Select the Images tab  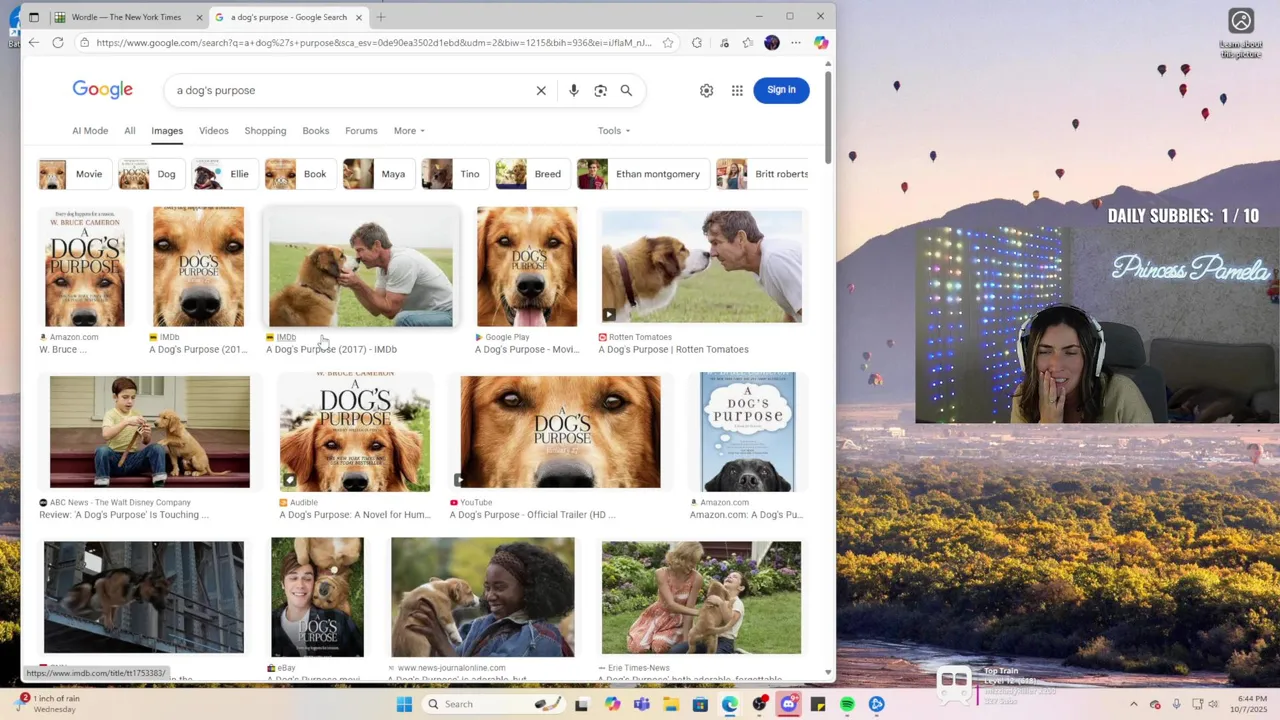(x=167, y=131)
